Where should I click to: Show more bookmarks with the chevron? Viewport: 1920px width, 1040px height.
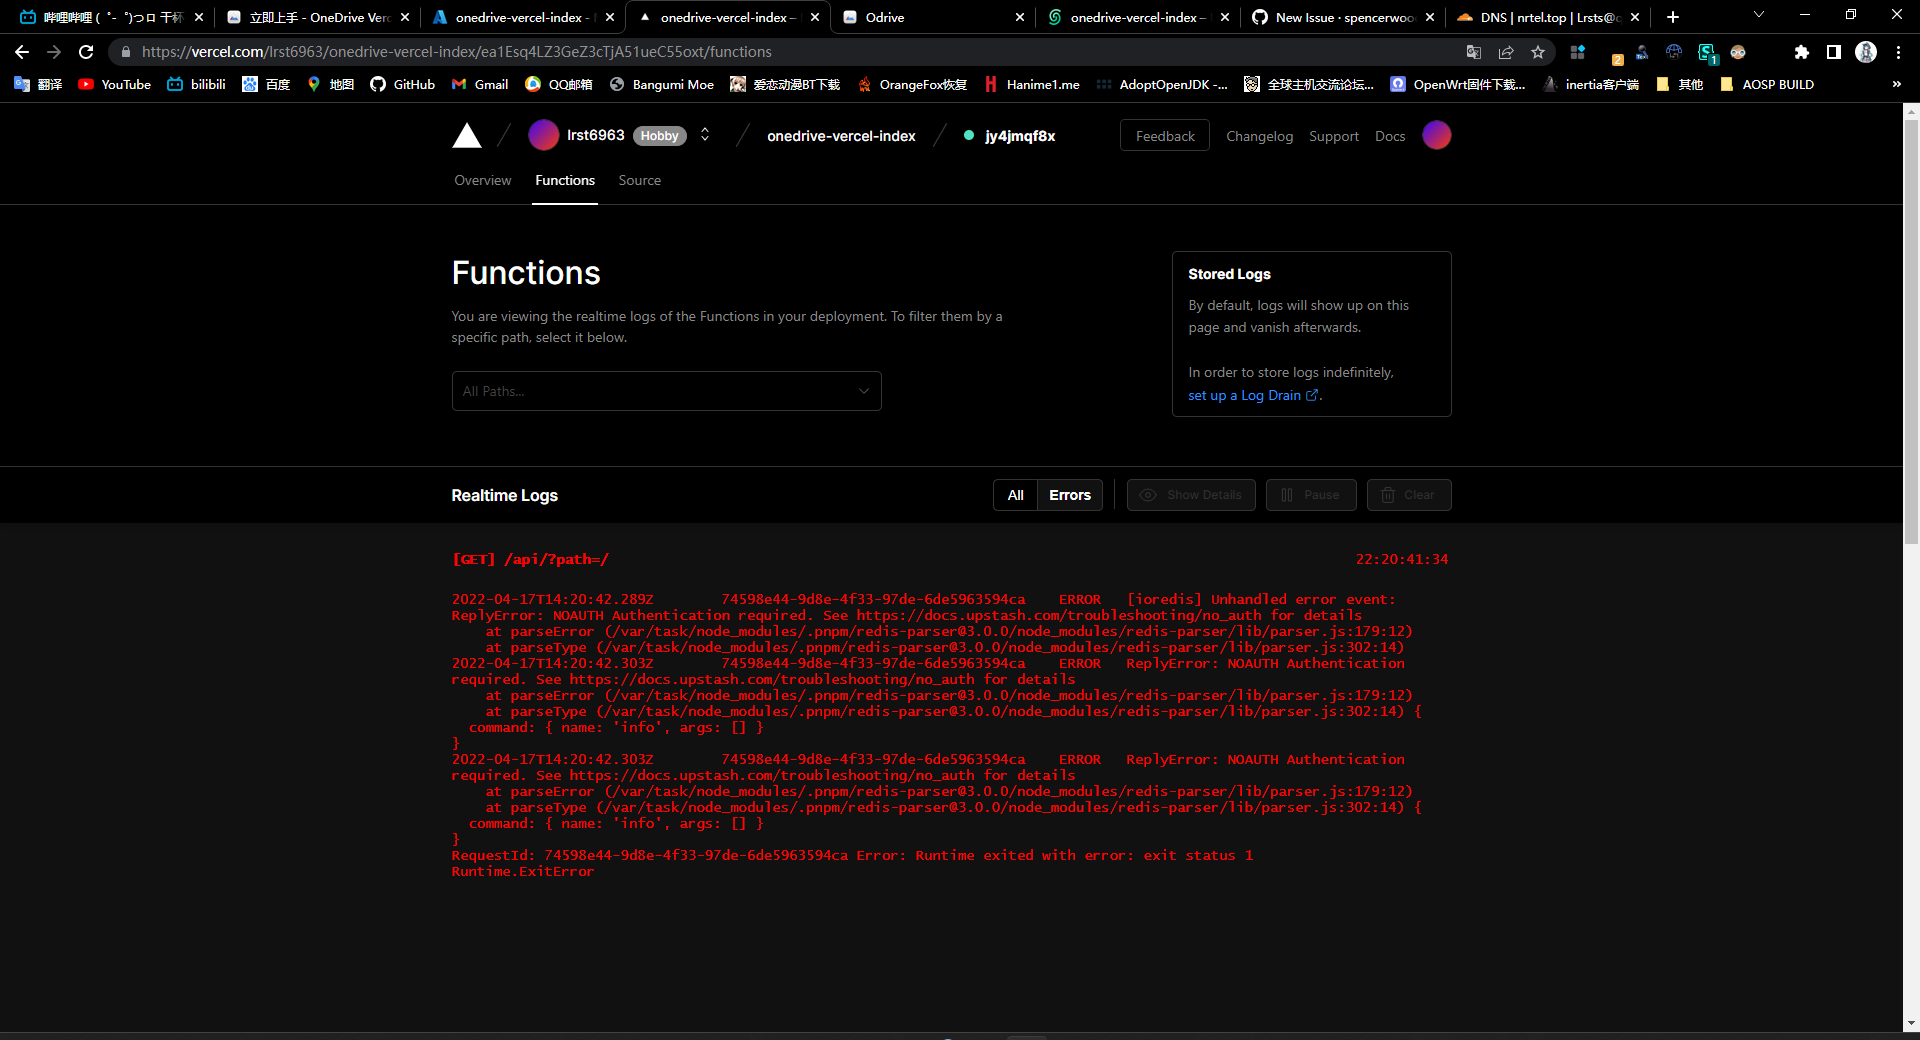click(x=1897, y=85)
